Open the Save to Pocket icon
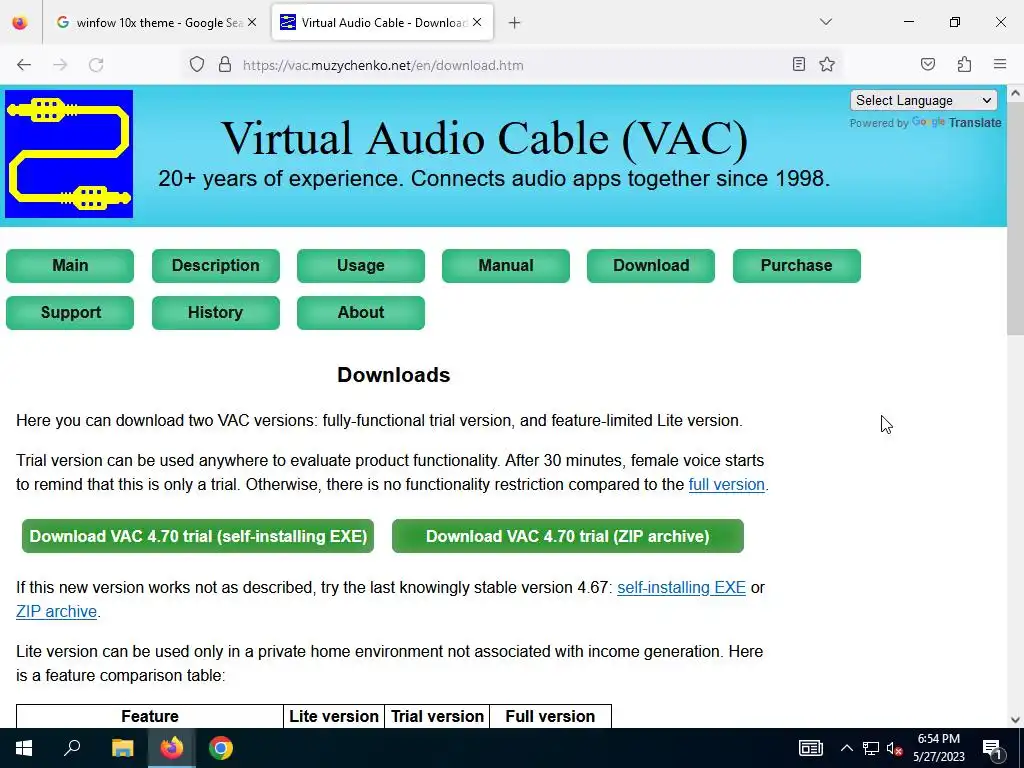The height and width of the screenshot is (768, 1024). tap(927, 64)
